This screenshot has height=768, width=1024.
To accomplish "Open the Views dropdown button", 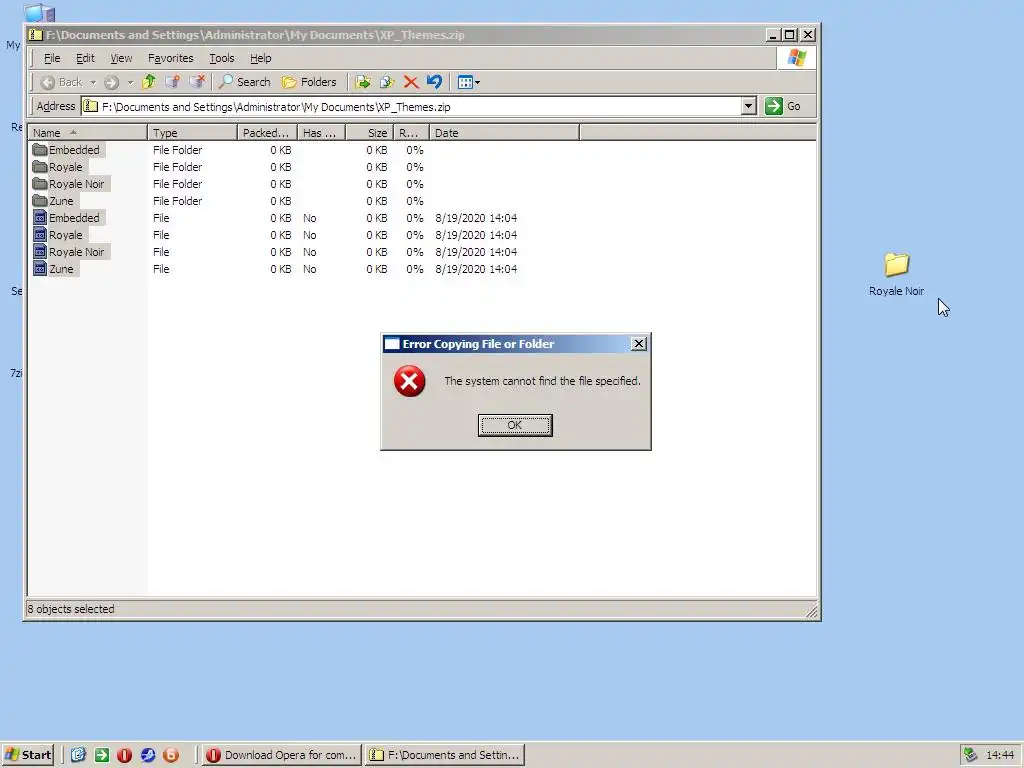I will click(x=468, y=82).
